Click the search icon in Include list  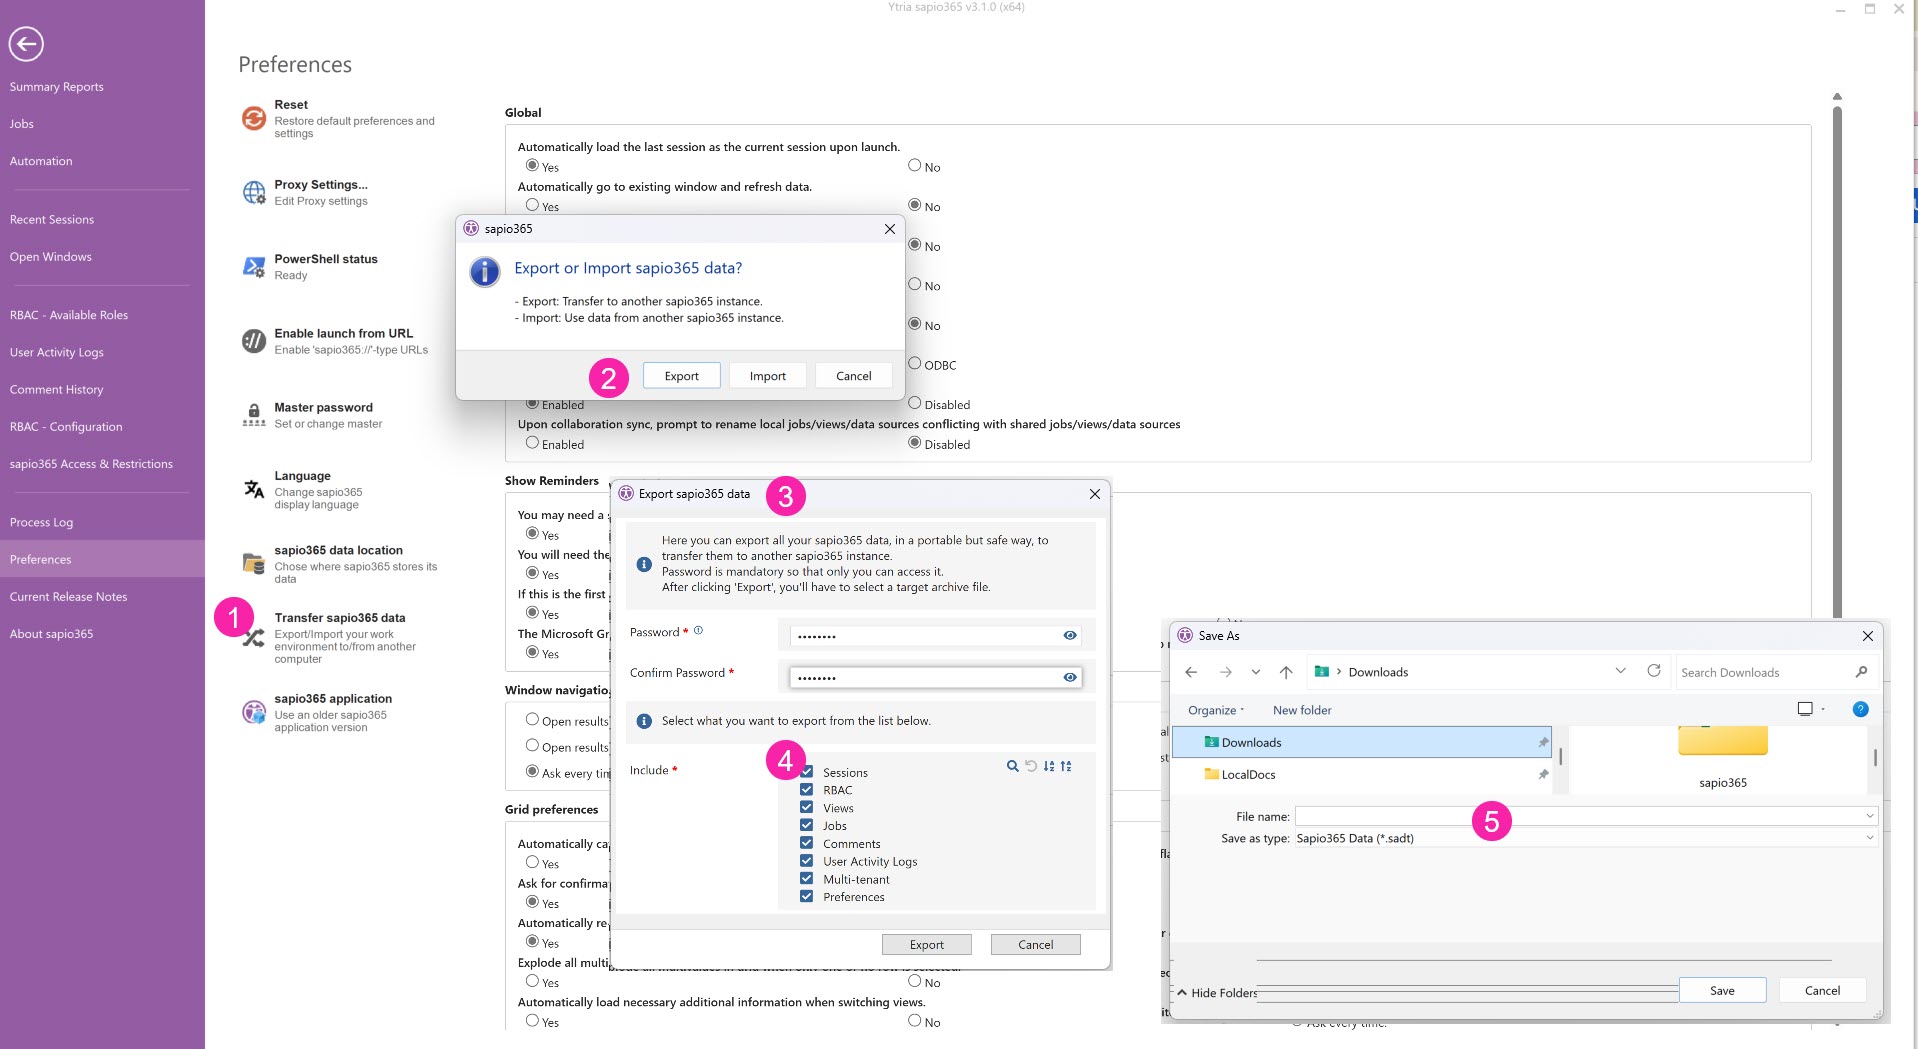point(1012,766)
